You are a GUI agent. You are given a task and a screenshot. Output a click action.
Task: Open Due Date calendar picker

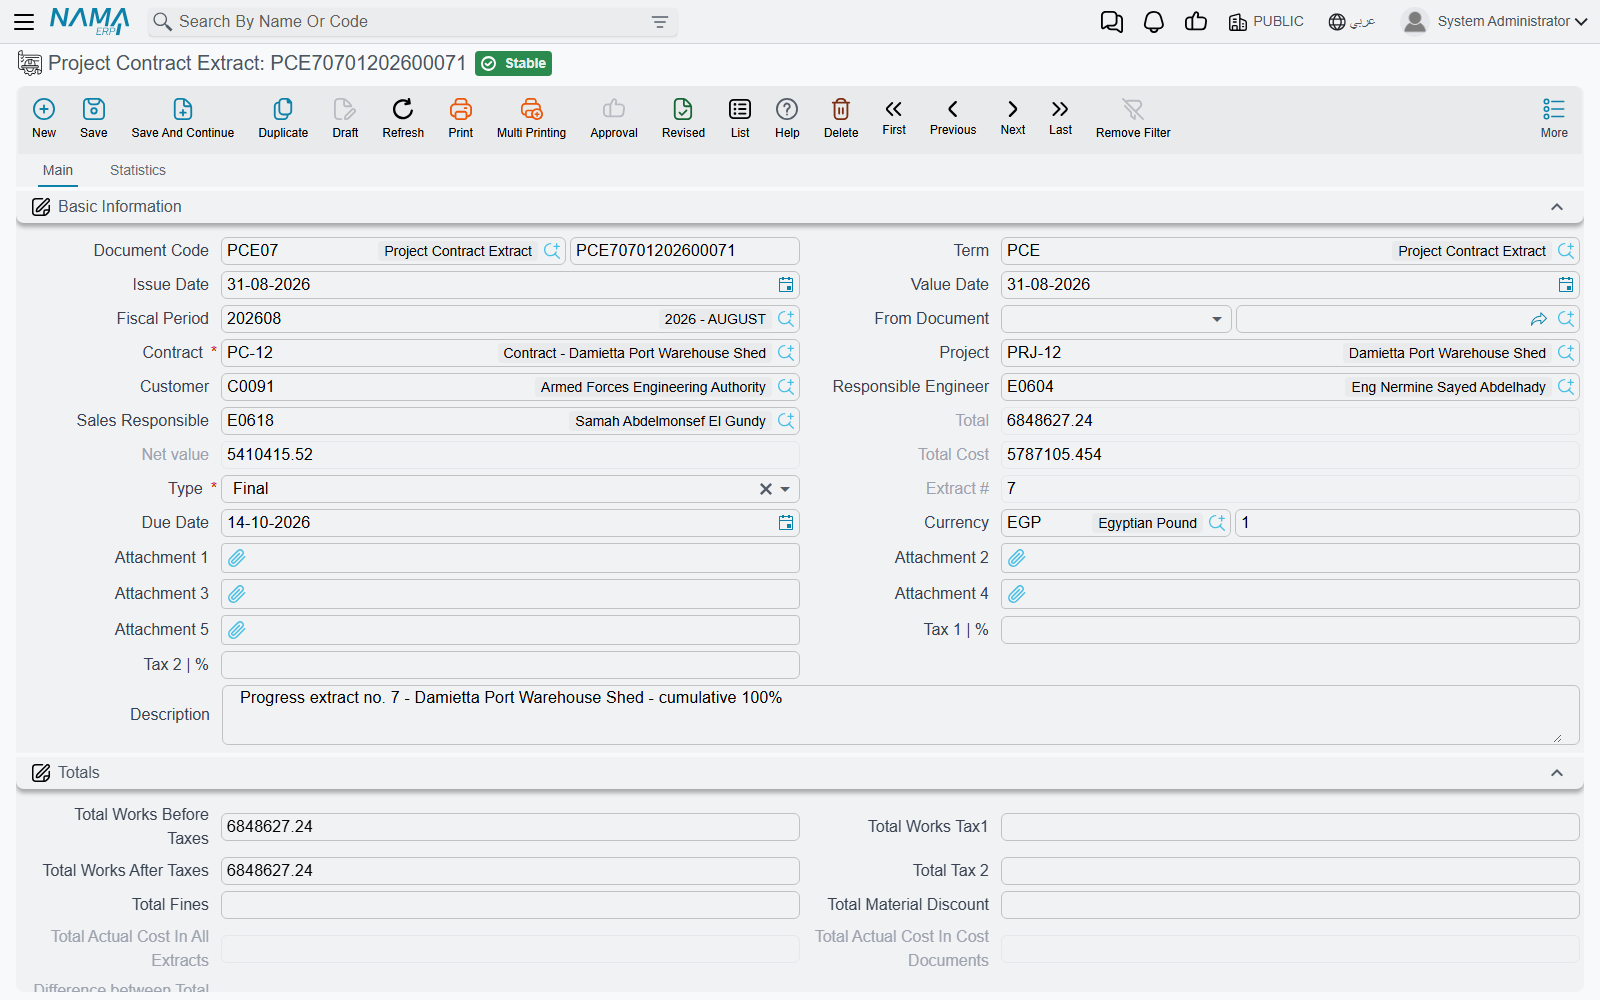point(786,523)
